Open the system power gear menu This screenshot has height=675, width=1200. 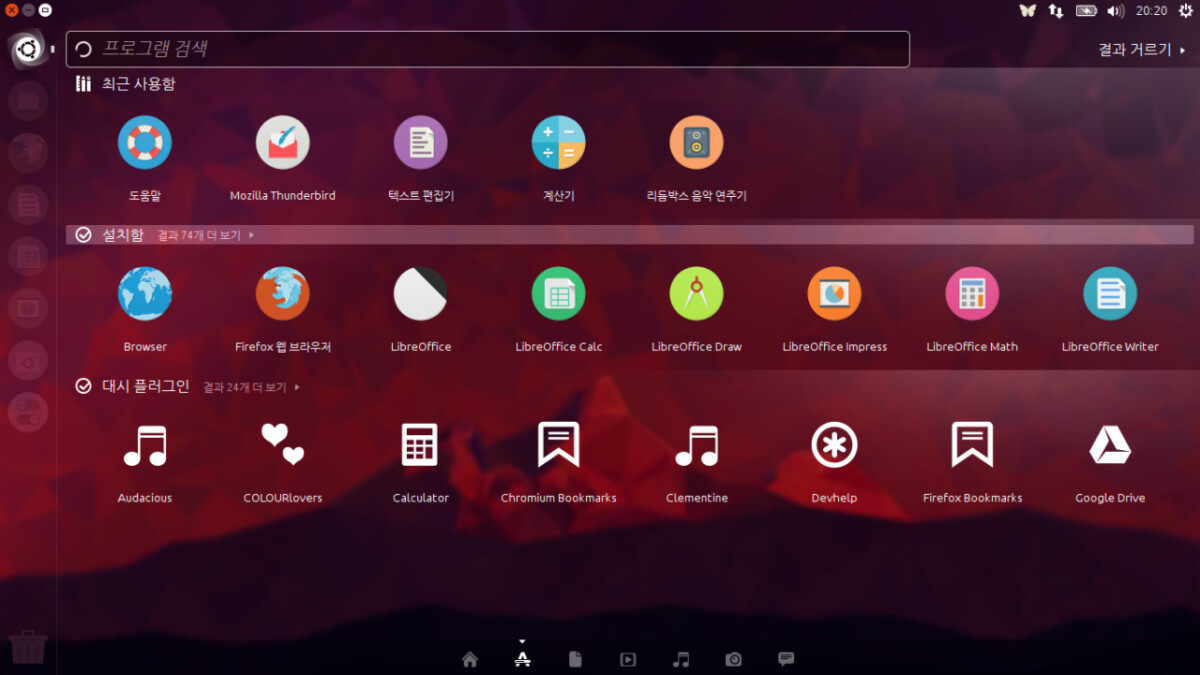click(1186, 10)
